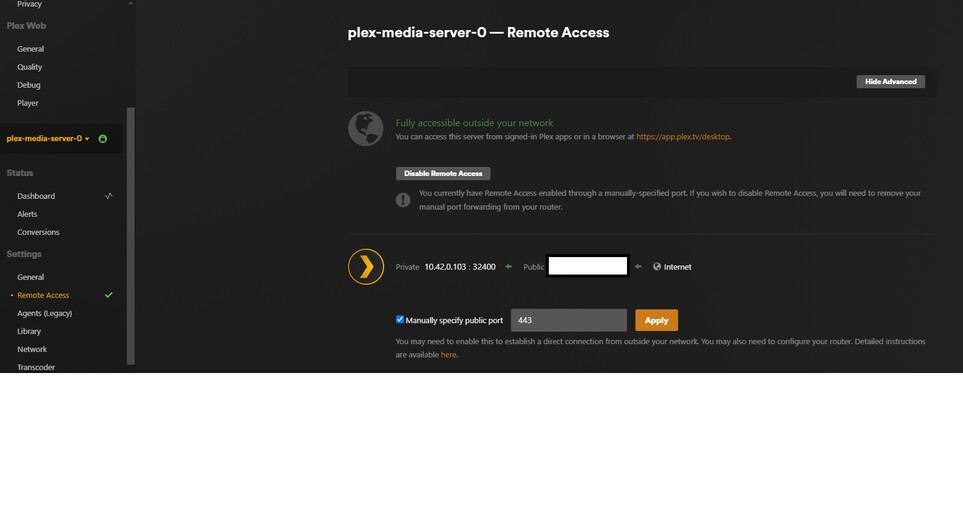Click the Settings section header

(x=24, y=254)
